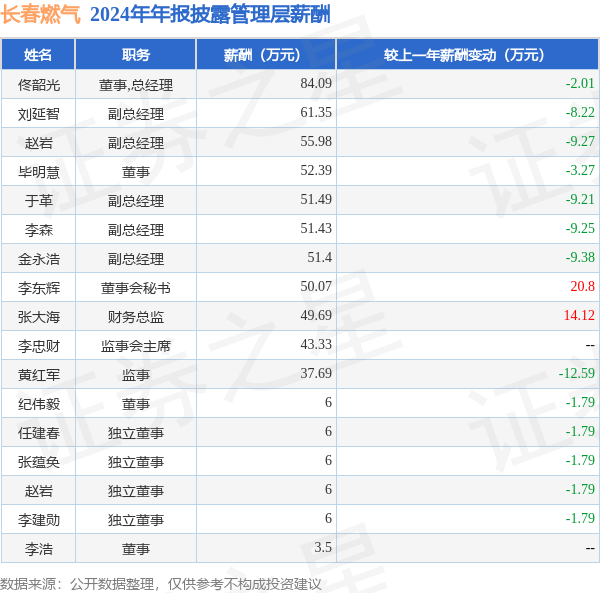Screen dimensions: 600x593
Task: Select 赵岩 in the 独立董事 row
Action: coord(39,492)
